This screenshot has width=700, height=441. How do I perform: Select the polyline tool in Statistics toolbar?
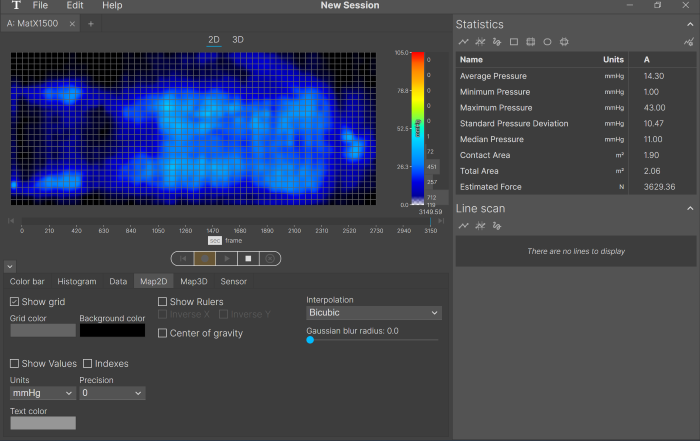coord(463,42)
